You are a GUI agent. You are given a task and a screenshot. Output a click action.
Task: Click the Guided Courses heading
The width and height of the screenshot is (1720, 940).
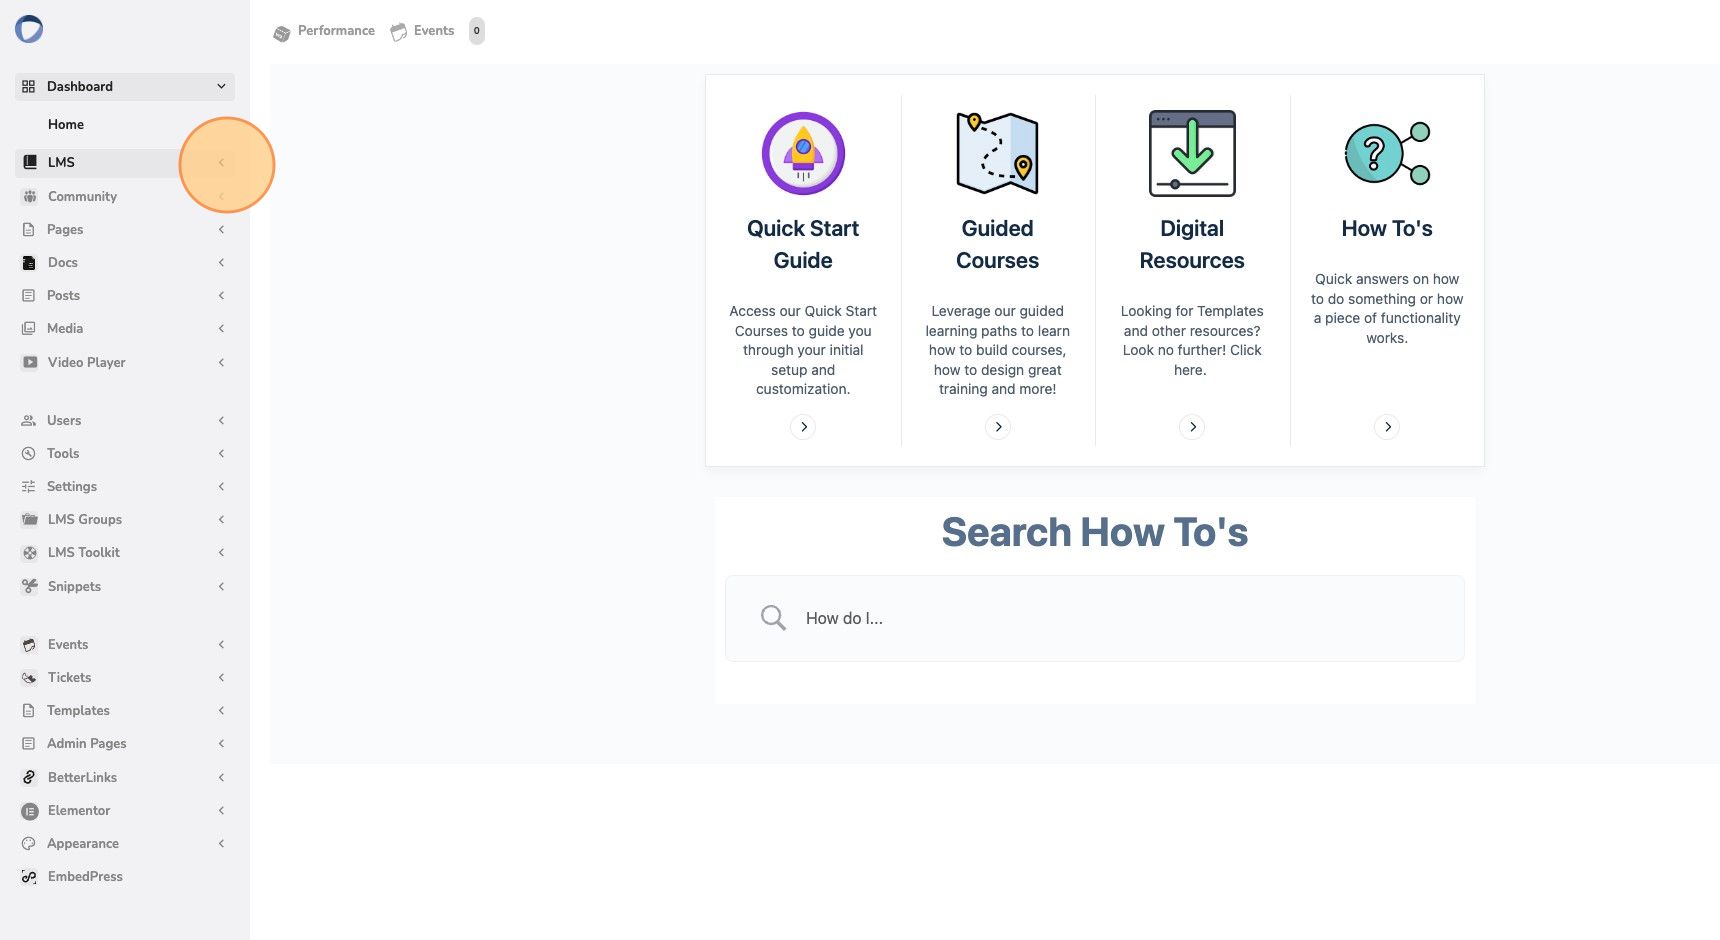tap(998, 245)
